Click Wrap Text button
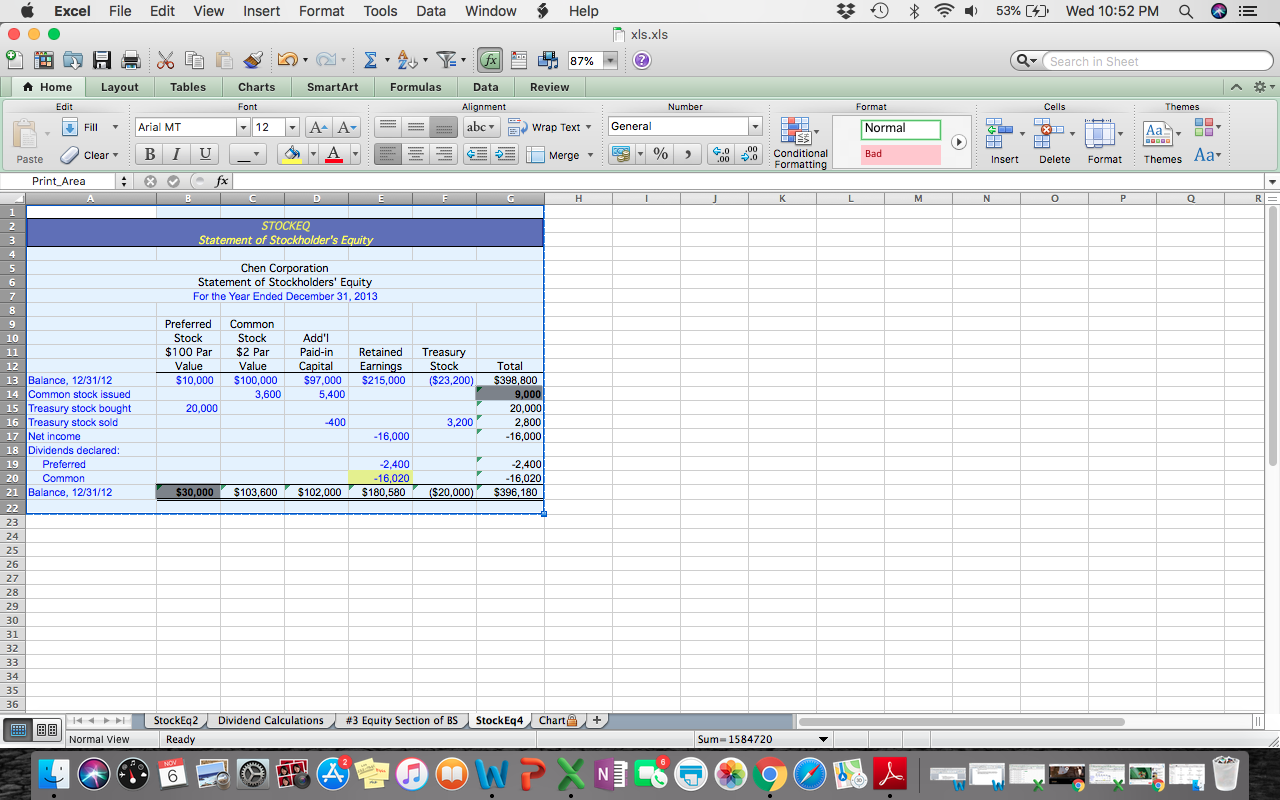This screenshot has width=1280, height=800. pyautogui.click(x=549, y=127)
